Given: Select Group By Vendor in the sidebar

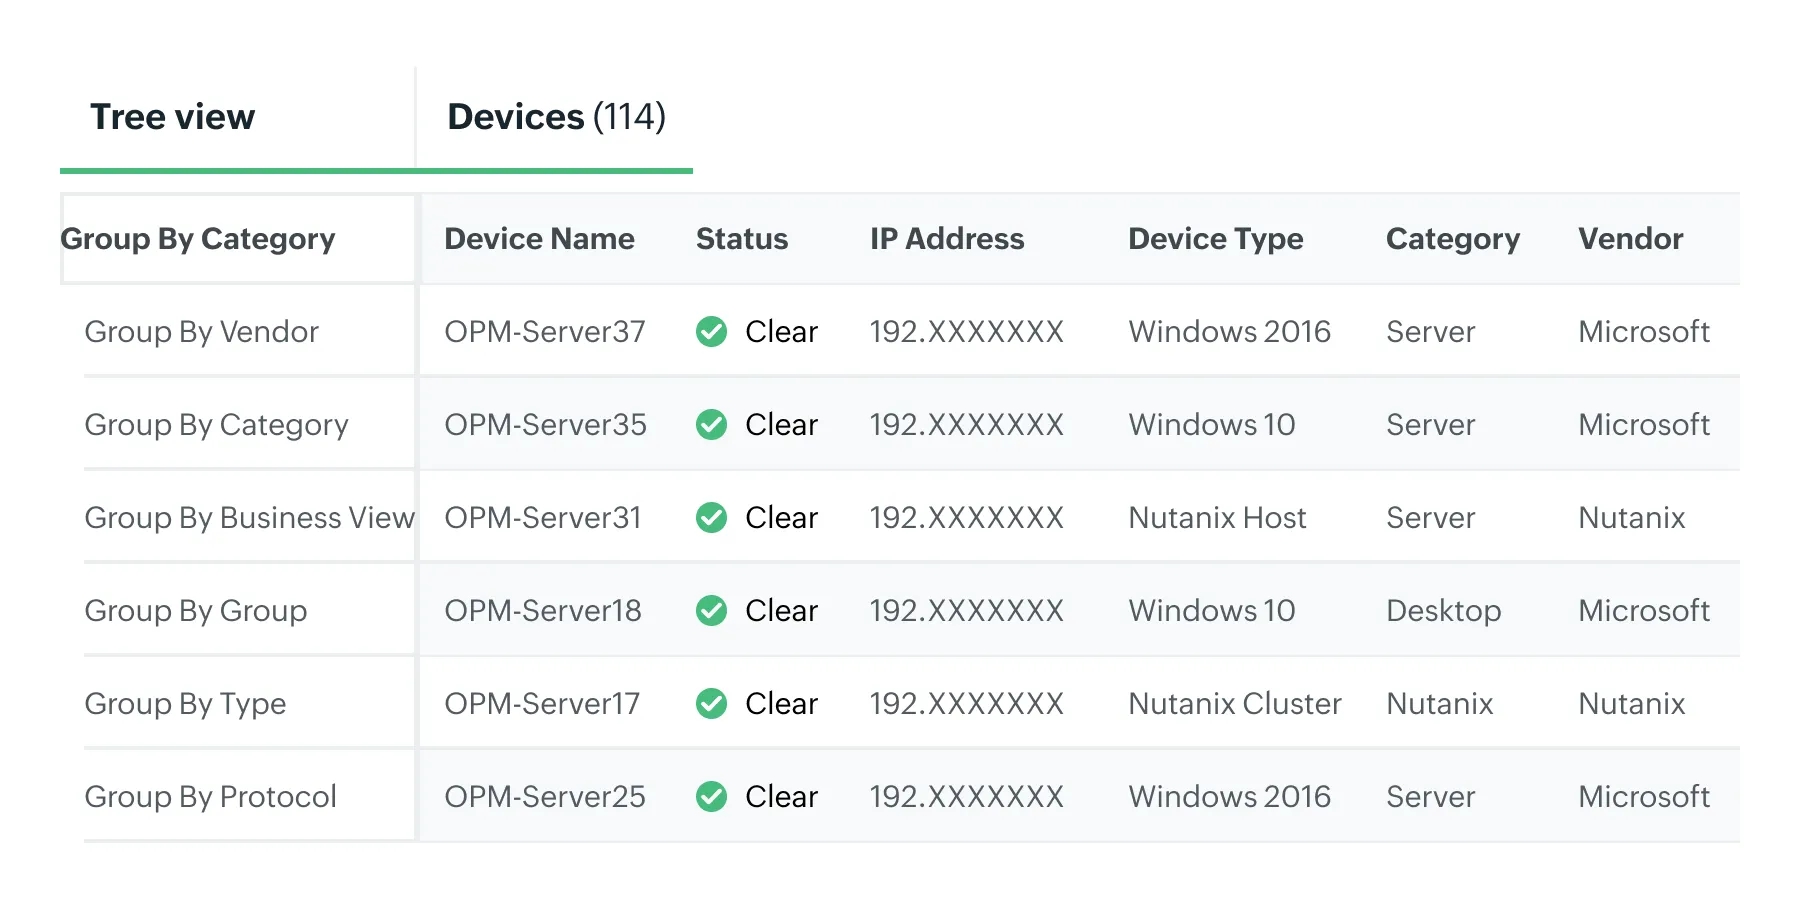Looking at the screenshot, I should 201,331.
